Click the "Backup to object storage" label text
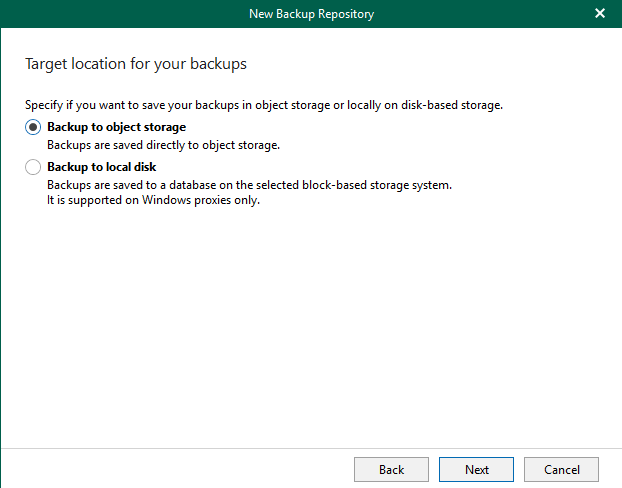 (116, 127)
